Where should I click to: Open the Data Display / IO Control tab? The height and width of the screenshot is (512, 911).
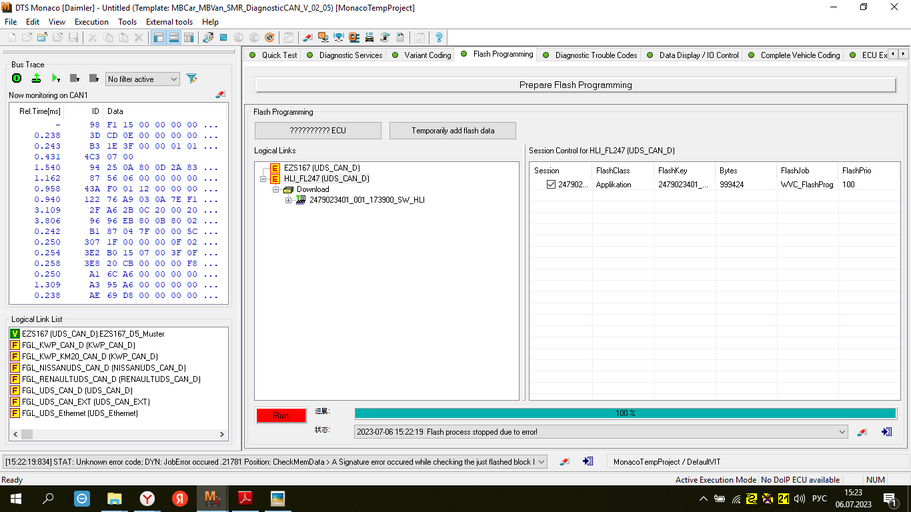[x=693, y=55]
